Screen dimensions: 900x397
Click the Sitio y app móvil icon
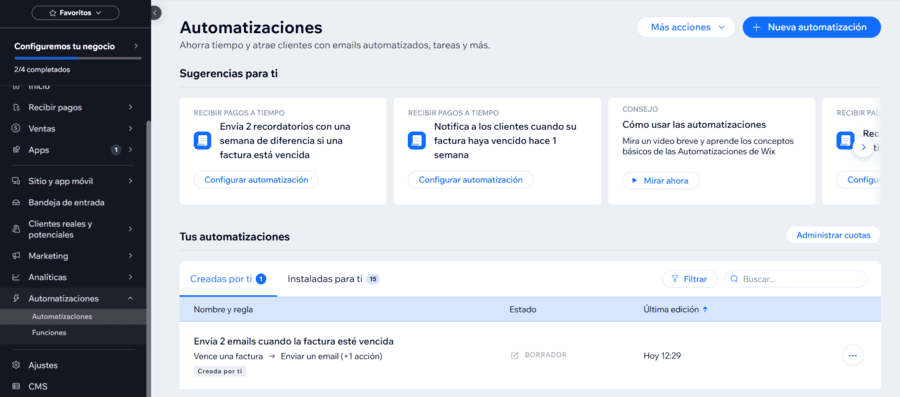pos(16,181)
